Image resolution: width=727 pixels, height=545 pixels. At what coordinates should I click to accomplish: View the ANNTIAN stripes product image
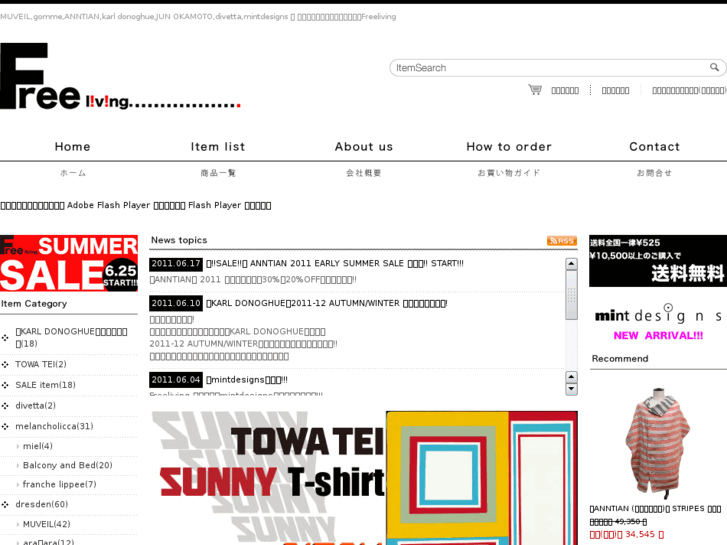657,442
